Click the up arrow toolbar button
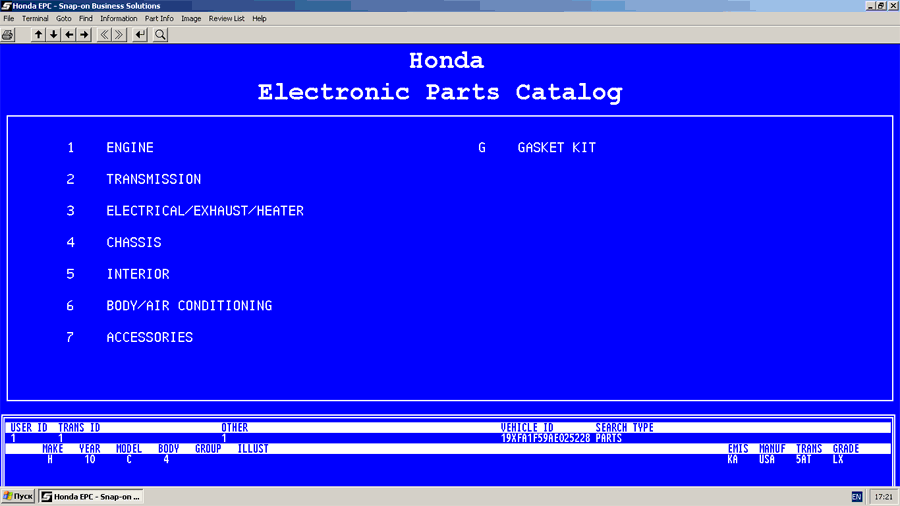This screenshot has width=900, height=506. 38,35
